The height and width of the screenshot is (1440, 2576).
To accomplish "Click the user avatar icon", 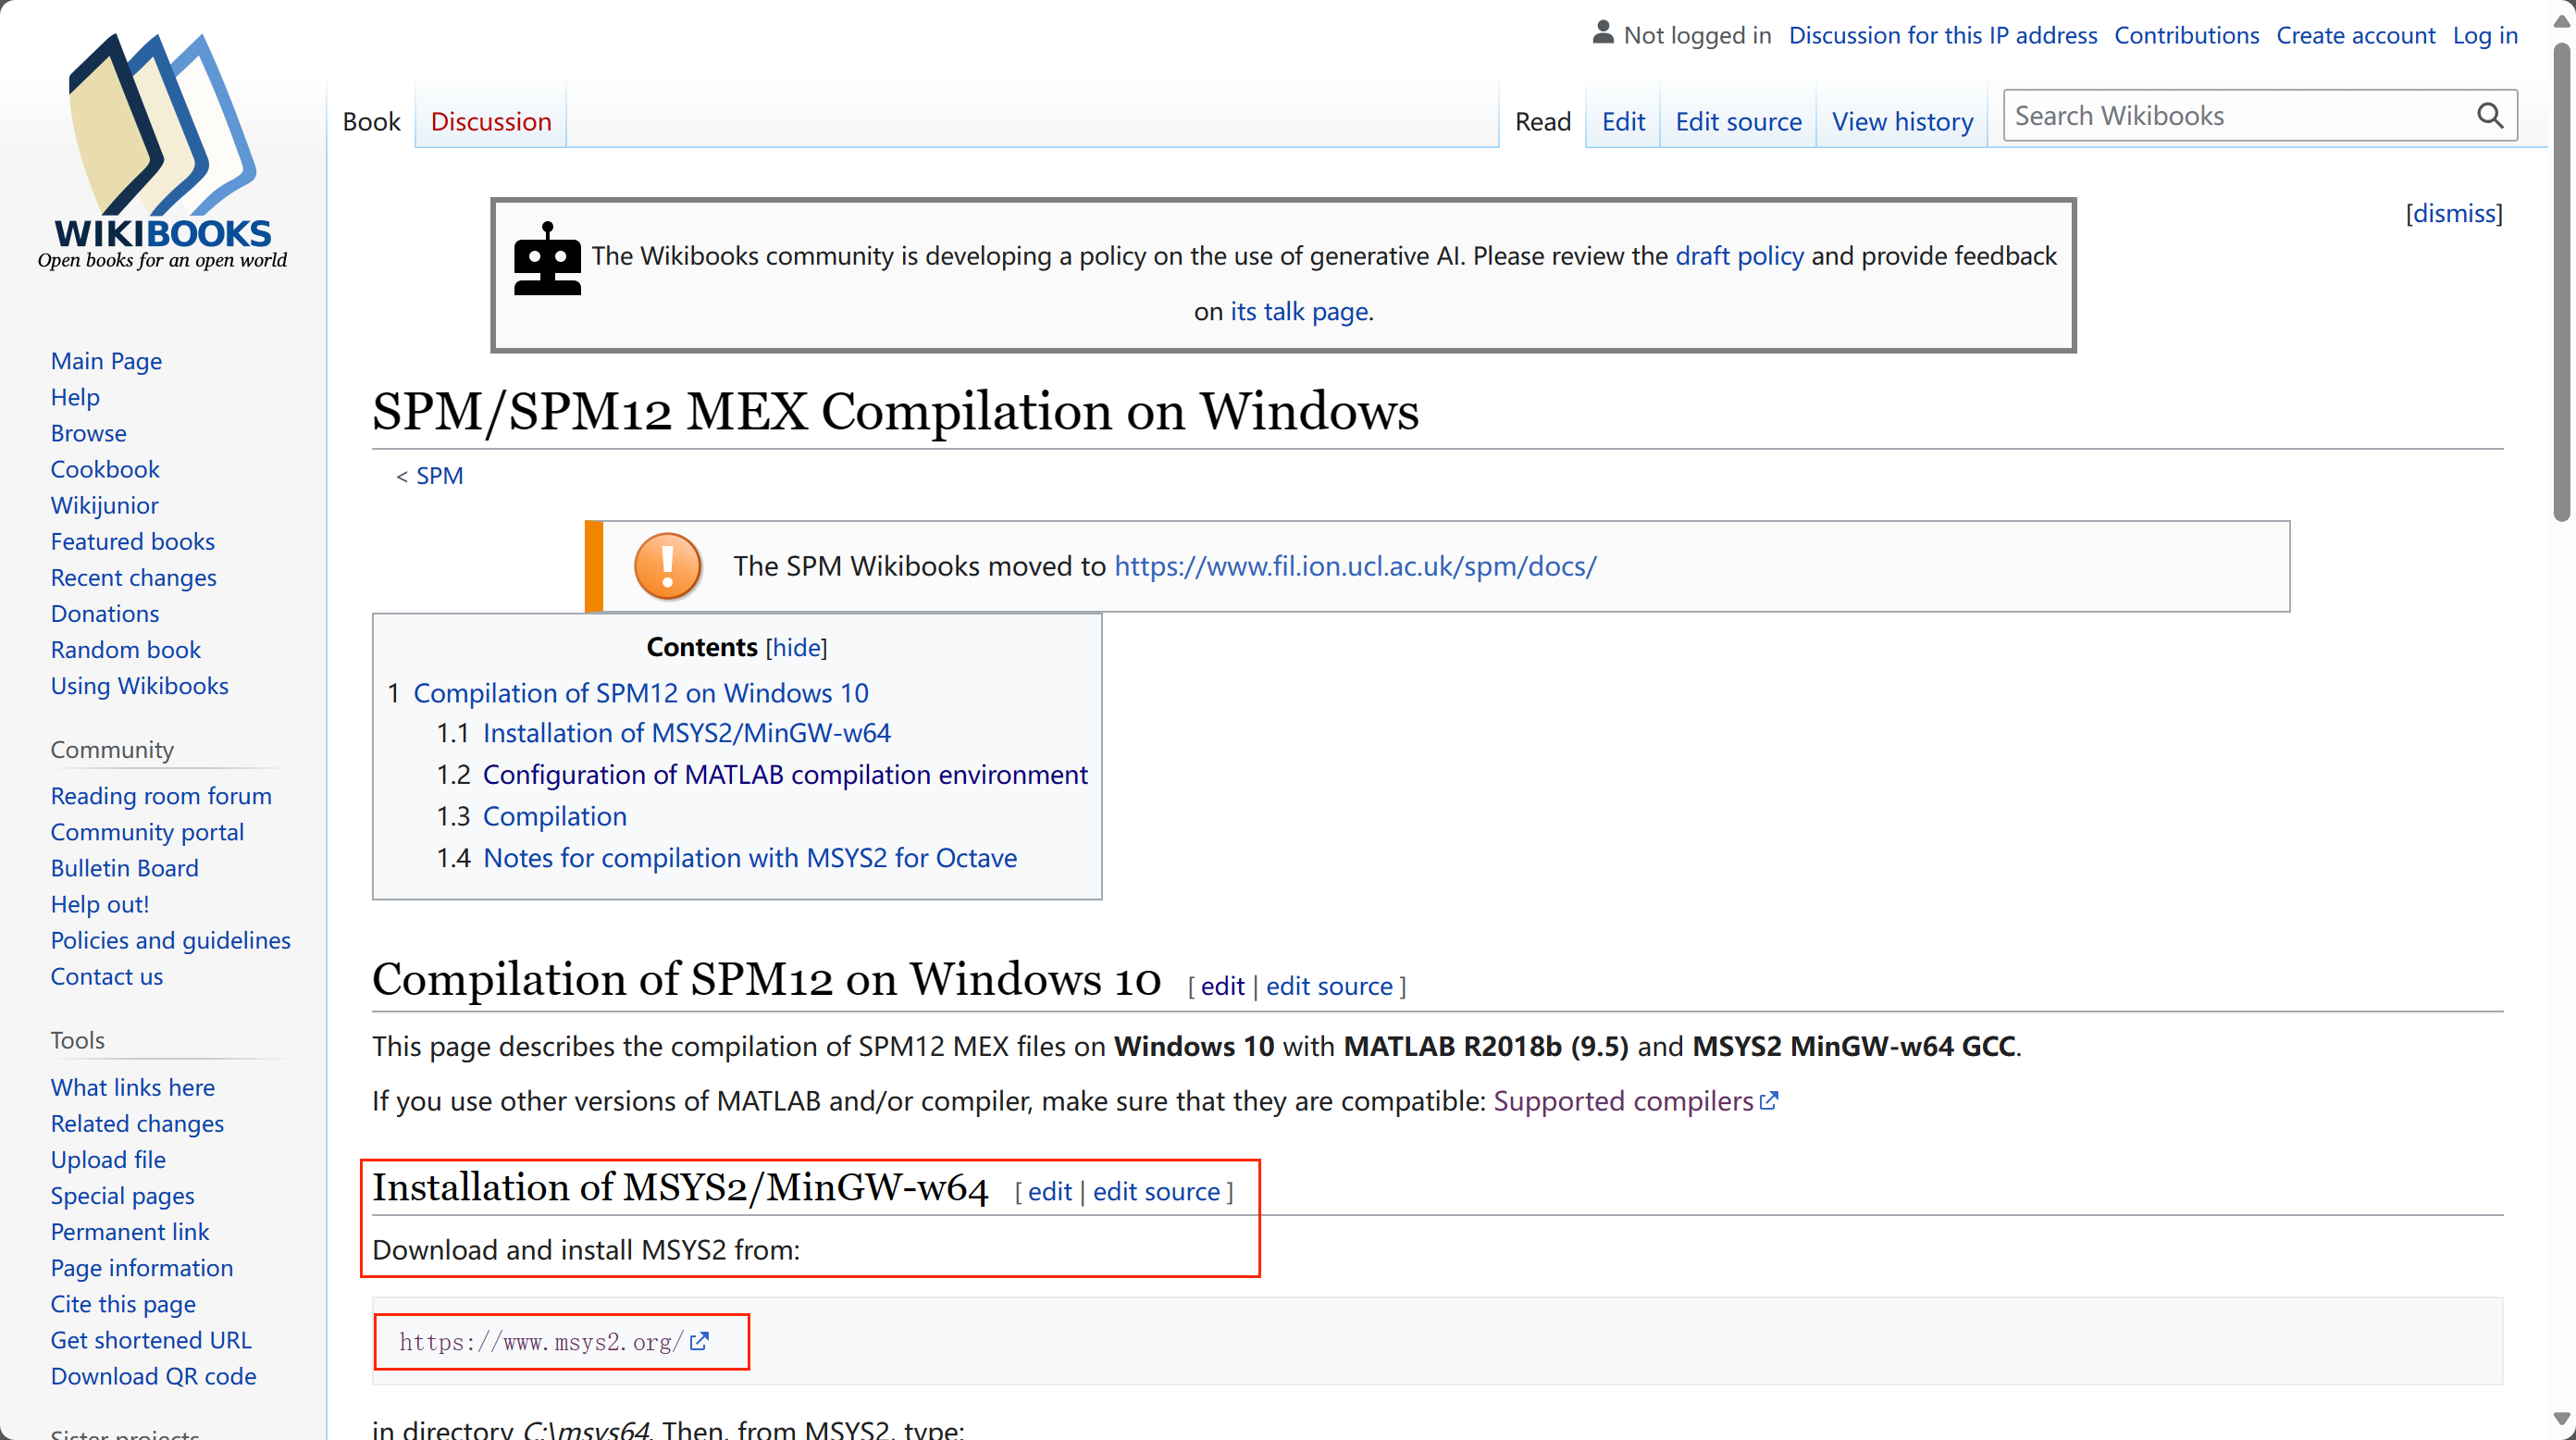I will tap(1603, 34).
